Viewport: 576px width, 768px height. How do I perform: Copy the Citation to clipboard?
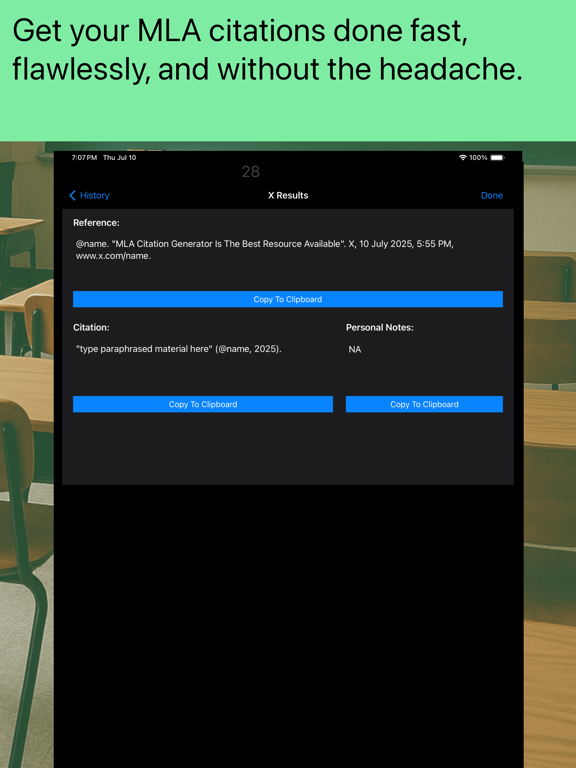pyautogui.click(x=203, y=404)
